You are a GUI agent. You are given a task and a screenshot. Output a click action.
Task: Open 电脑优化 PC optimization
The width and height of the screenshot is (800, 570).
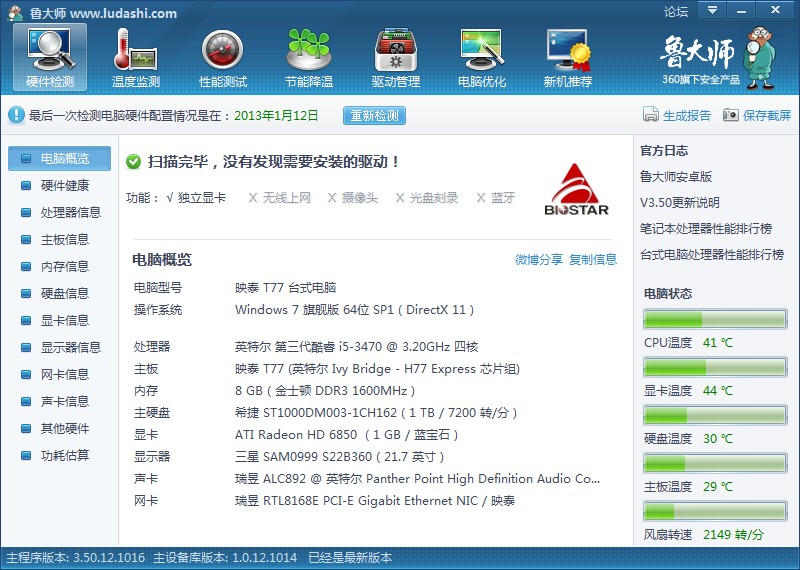pyautogui.click(x=482, y=58)
